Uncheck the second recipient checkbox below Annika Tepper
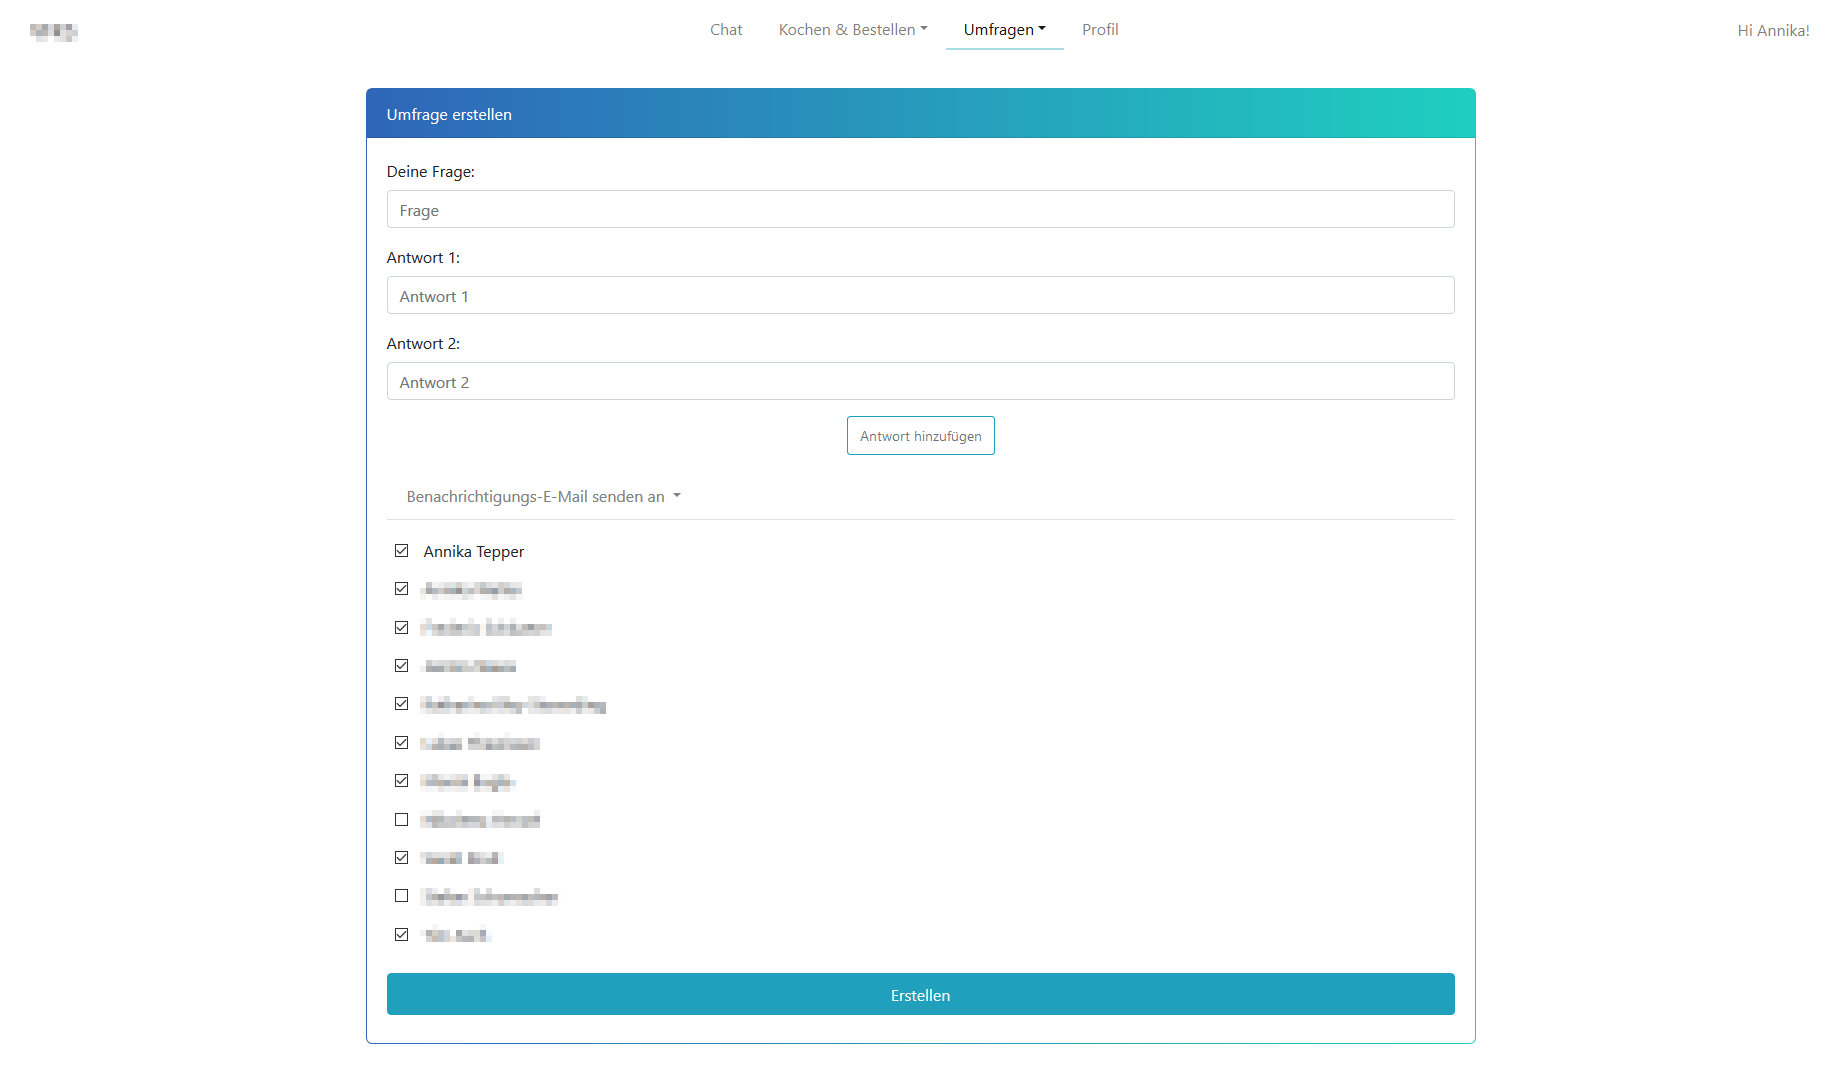 click(x=402, y=589)
